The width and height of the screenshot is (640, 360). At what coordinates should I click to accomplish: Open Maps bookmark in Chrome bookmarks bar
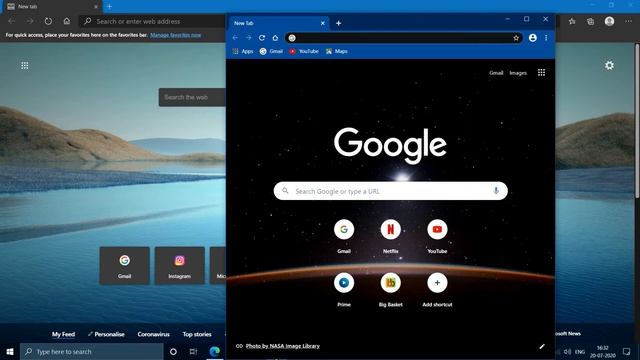click(337, 51)
